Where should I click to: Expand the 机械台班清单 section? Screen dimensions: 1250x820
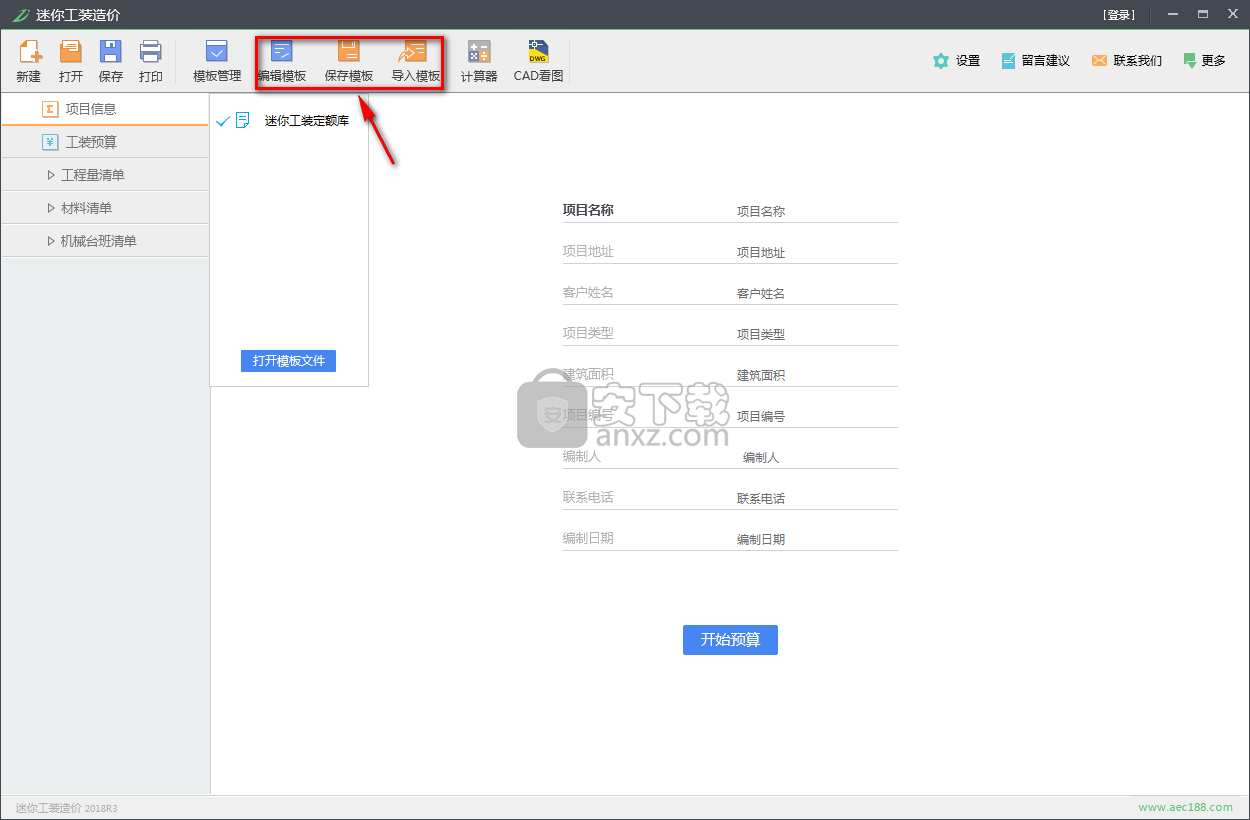[105, 241]
